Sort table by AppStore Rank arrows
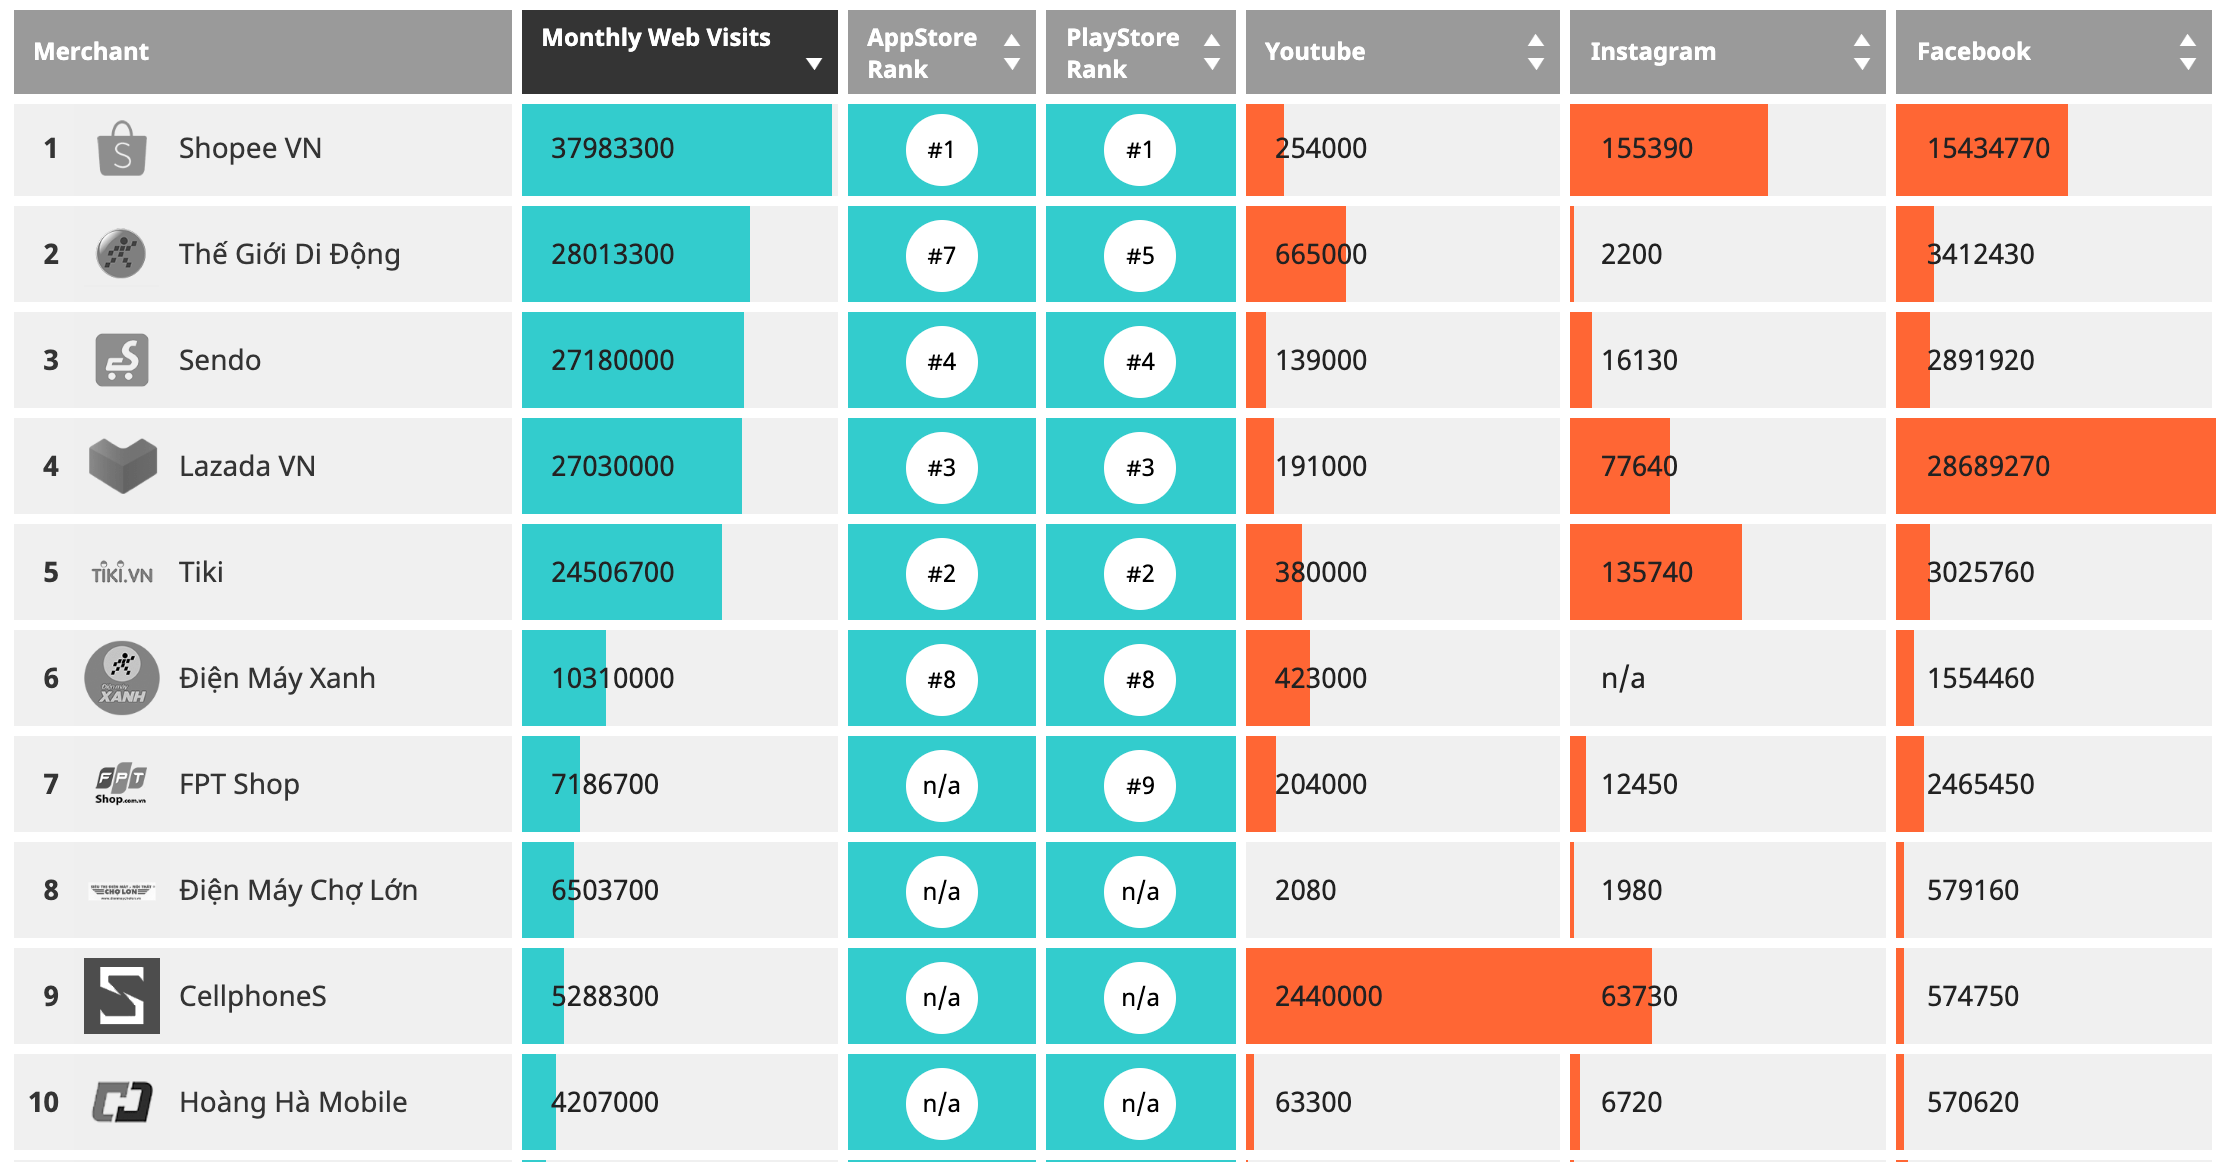Image resolution: width=2230 pixels, height=1162 pixels. pyautogui.click(x=1012, y=52)
